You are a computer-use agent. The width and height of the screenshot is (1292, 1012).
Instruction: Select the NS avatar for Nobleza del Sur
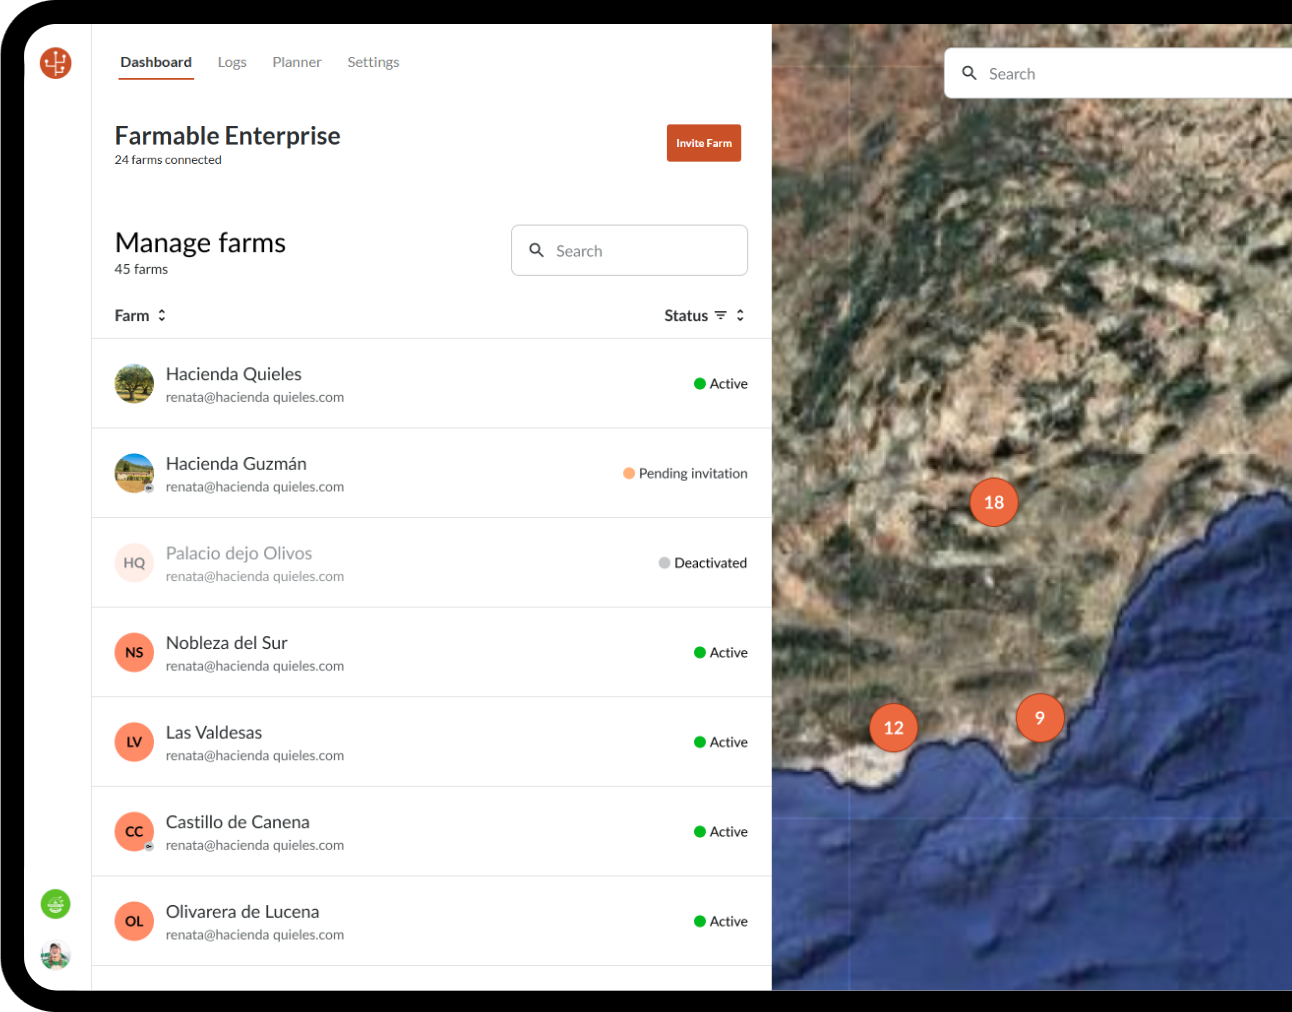(x=134, y=652)
